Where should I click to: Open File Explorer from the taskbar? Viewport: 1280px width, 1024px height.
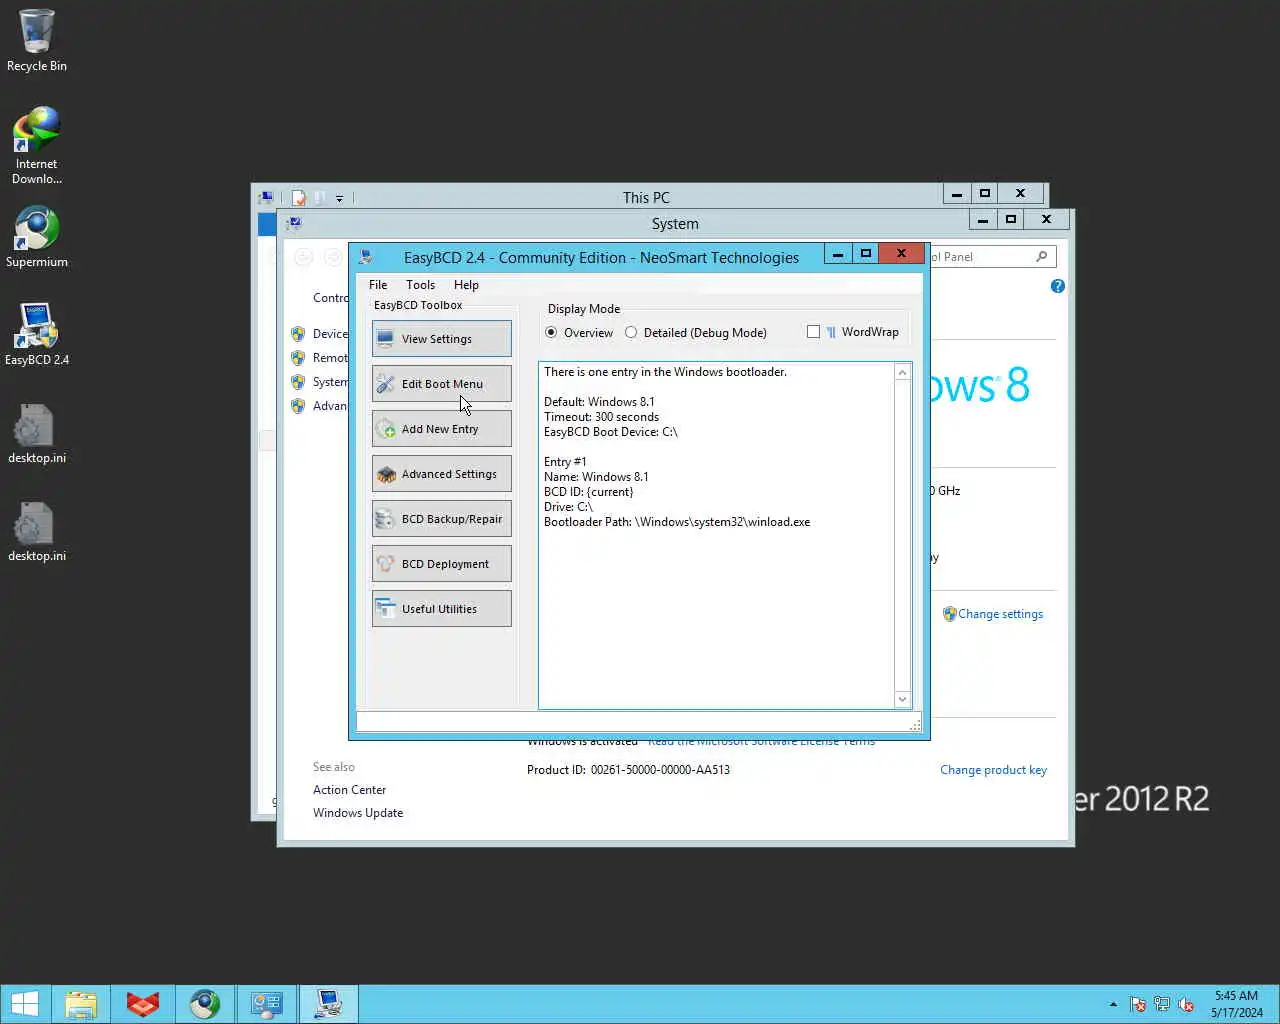(x=81, y=1004)
